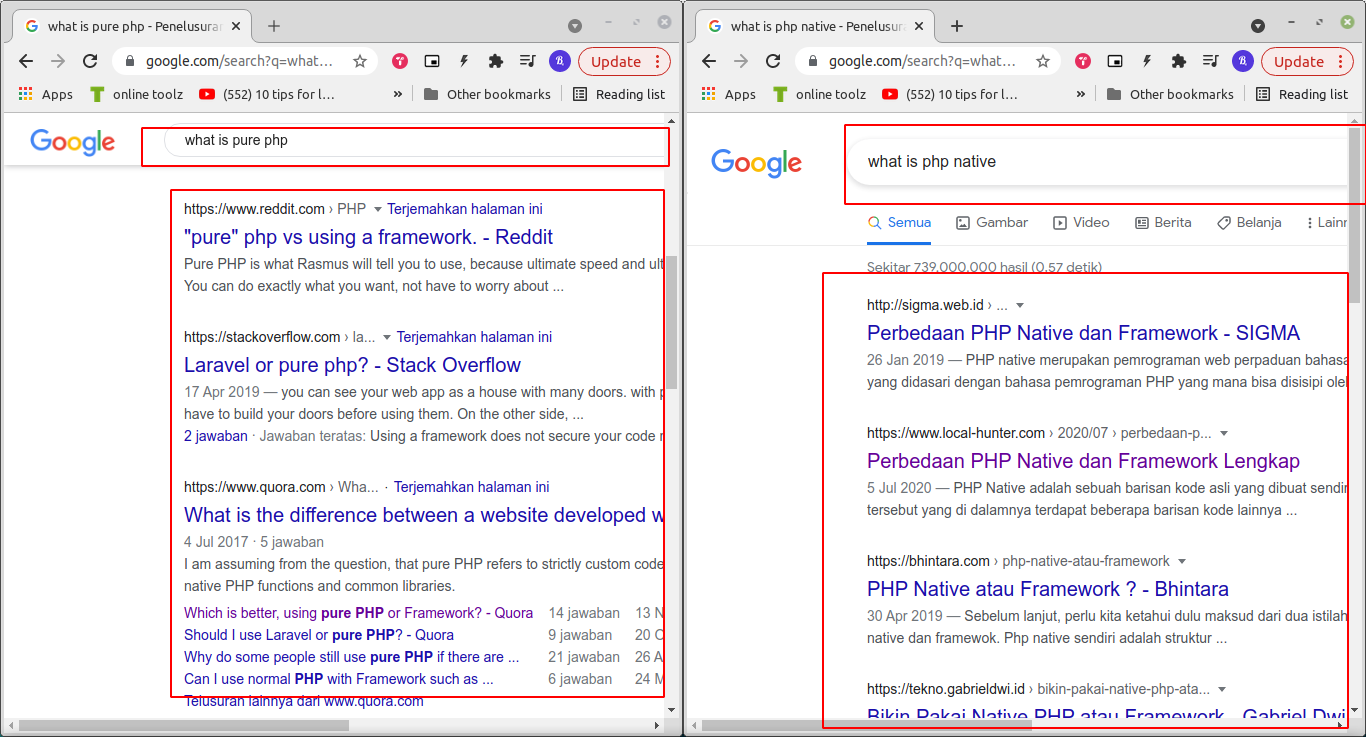Open 'Perbedaan PHP Native dan Framework - SIGMA' result
1366x737 pixels.
tap(1083, 333)
